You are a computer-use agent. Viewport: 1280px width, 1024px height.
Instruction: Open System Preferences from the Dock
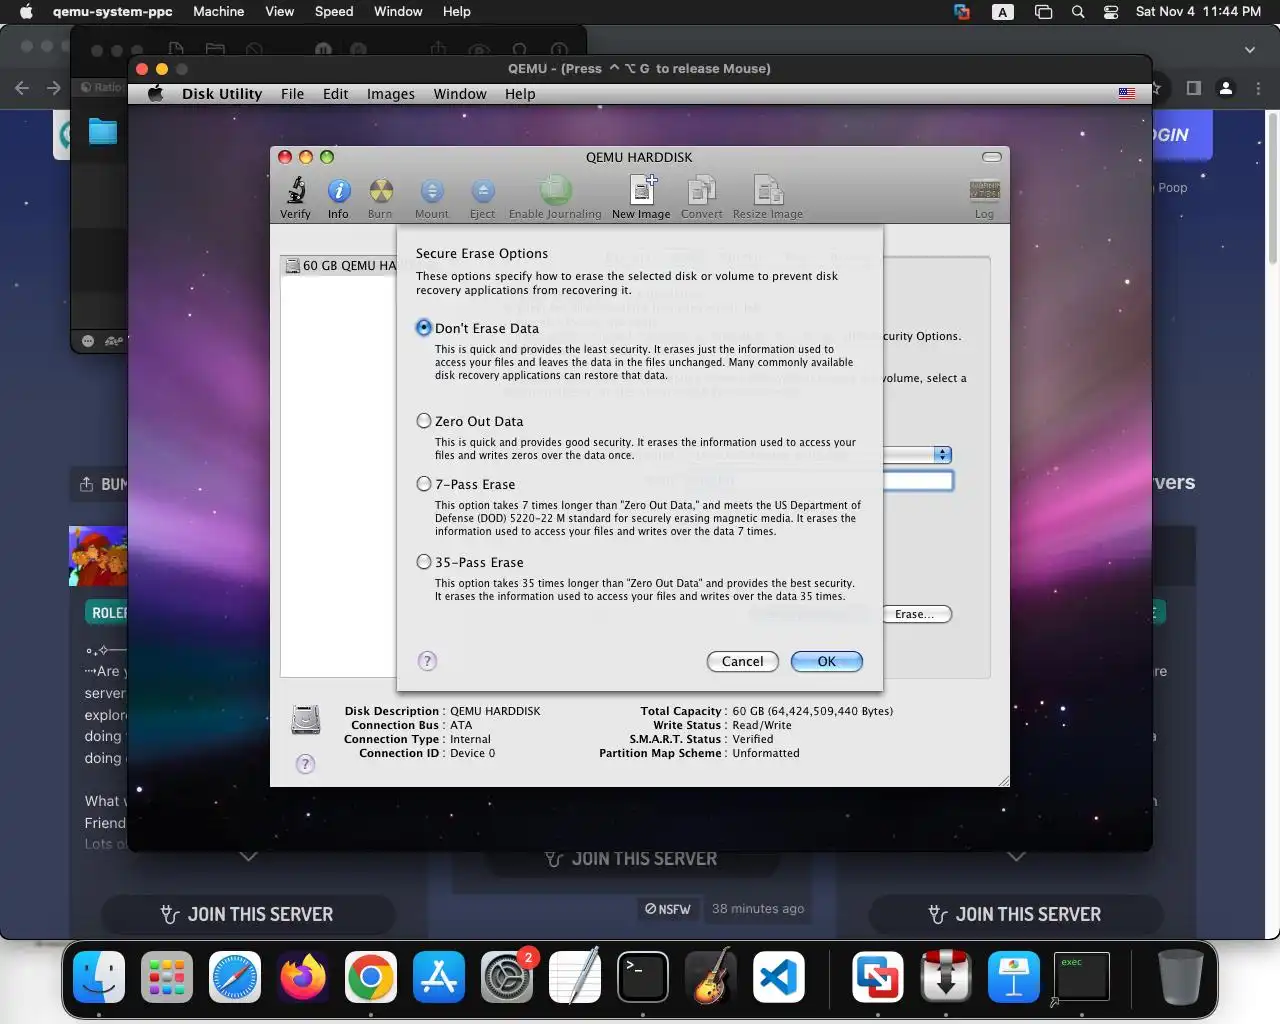[x=507, y=976]
